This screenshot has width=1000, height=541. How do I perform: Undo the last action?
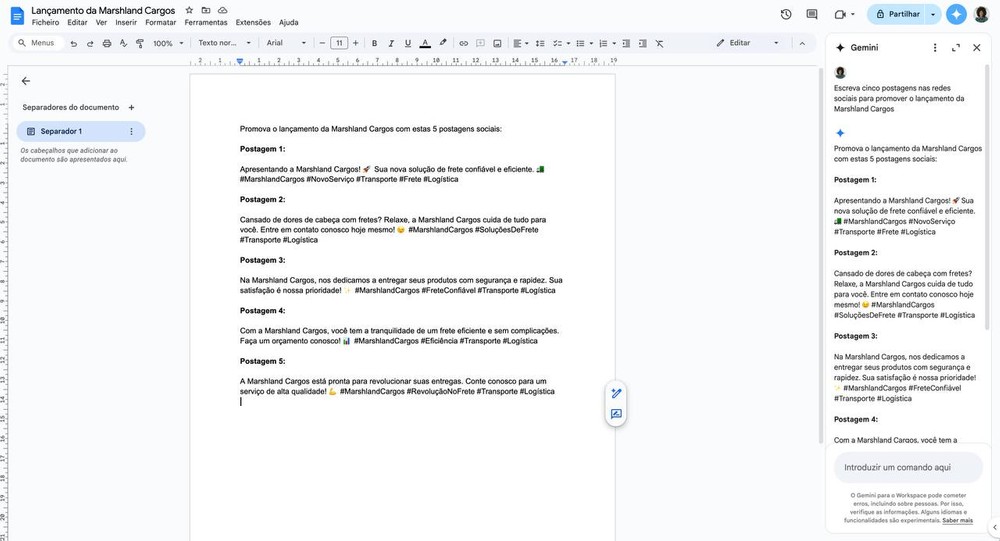click(x=73, y=43)
